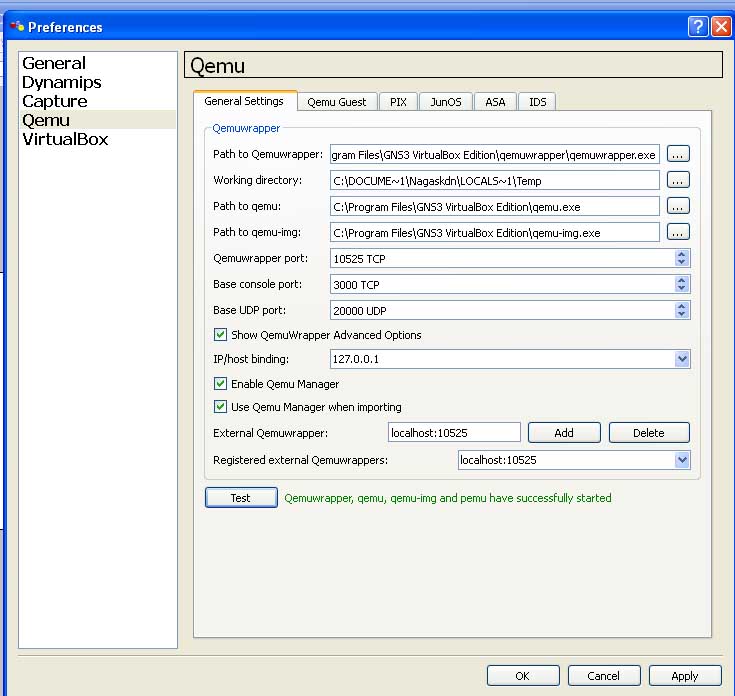Open the IP/host binding dropdown
Screen dimensions: 735x696
[682, 359]
